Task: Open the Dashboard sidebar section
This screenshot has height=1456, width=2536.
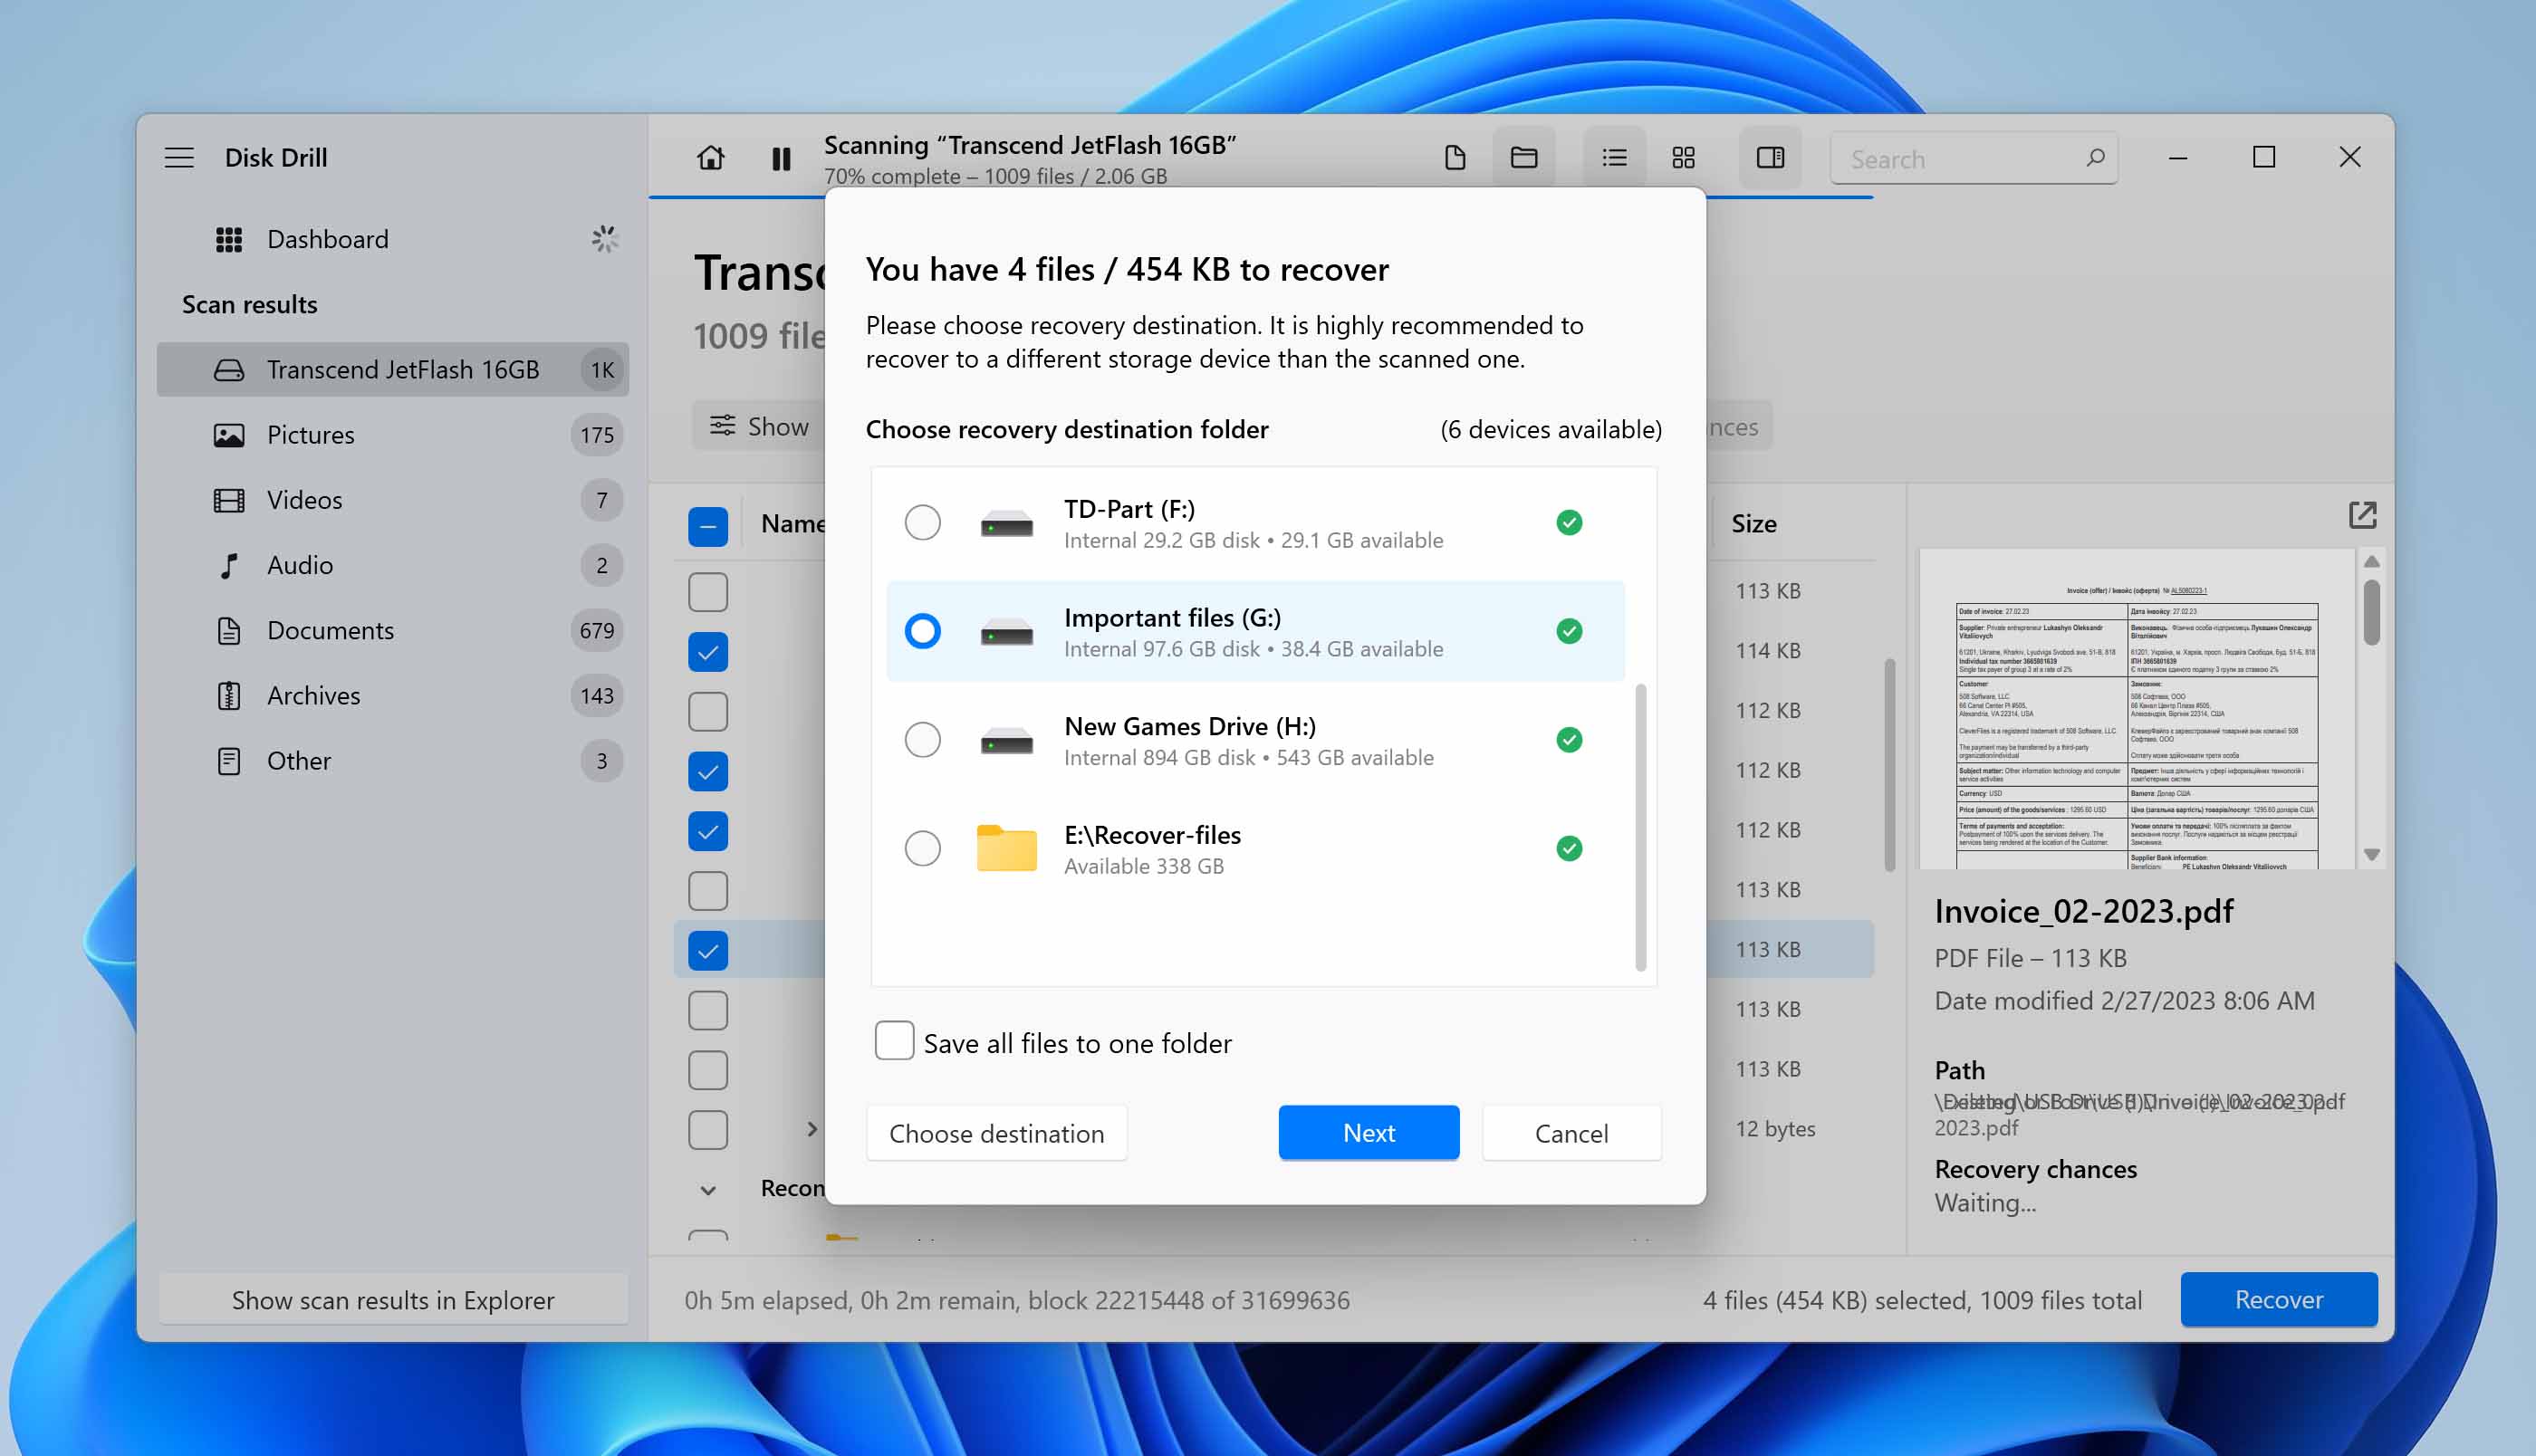Action: (x=328, y=237)
